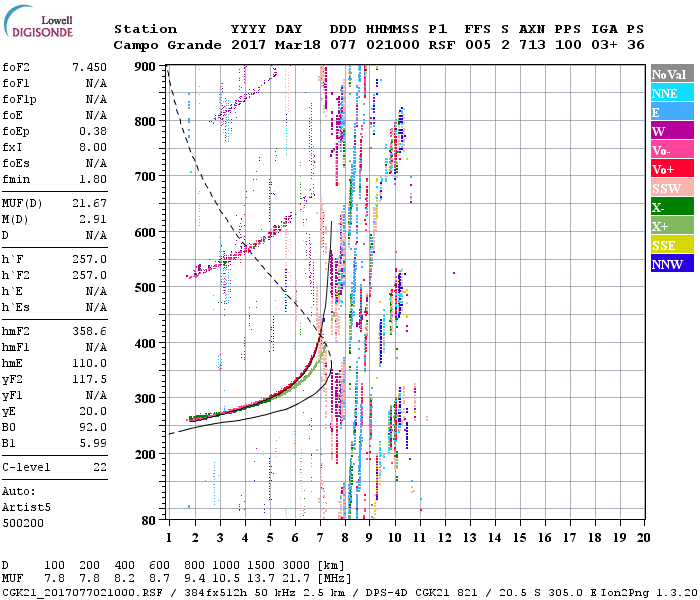The width and height of the screenshot is (700, 600).
Task: Select the NoVal gray legend swatch
Action: pyautogui.click(x=670, y=74)
